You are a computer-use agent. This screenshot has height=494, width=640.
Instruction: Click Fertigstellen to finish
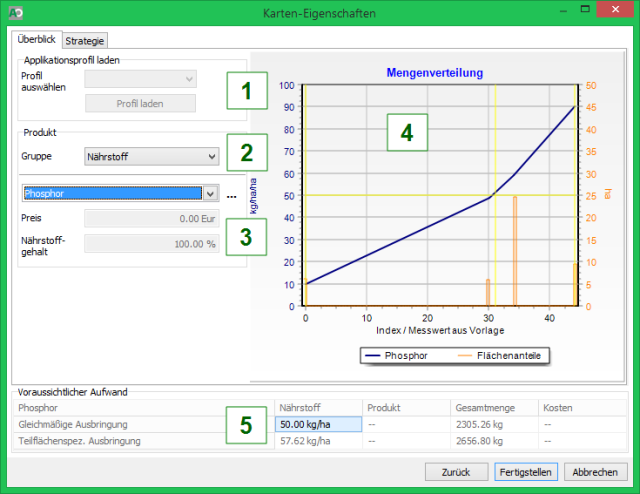pyautogui.click(x=526, y=472)
